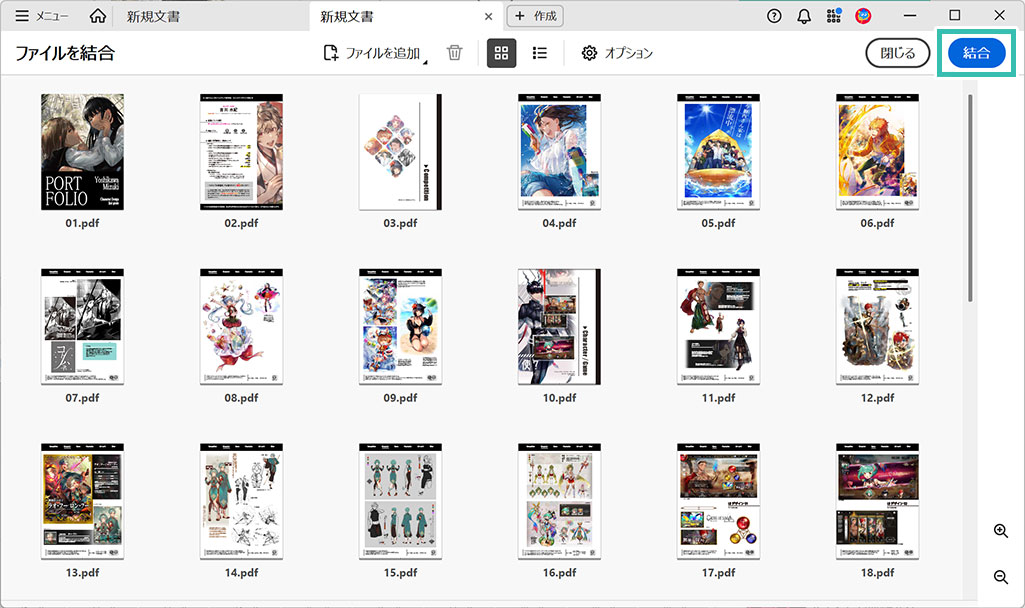Click the Home icon in title bar

[x=97, y=16]
